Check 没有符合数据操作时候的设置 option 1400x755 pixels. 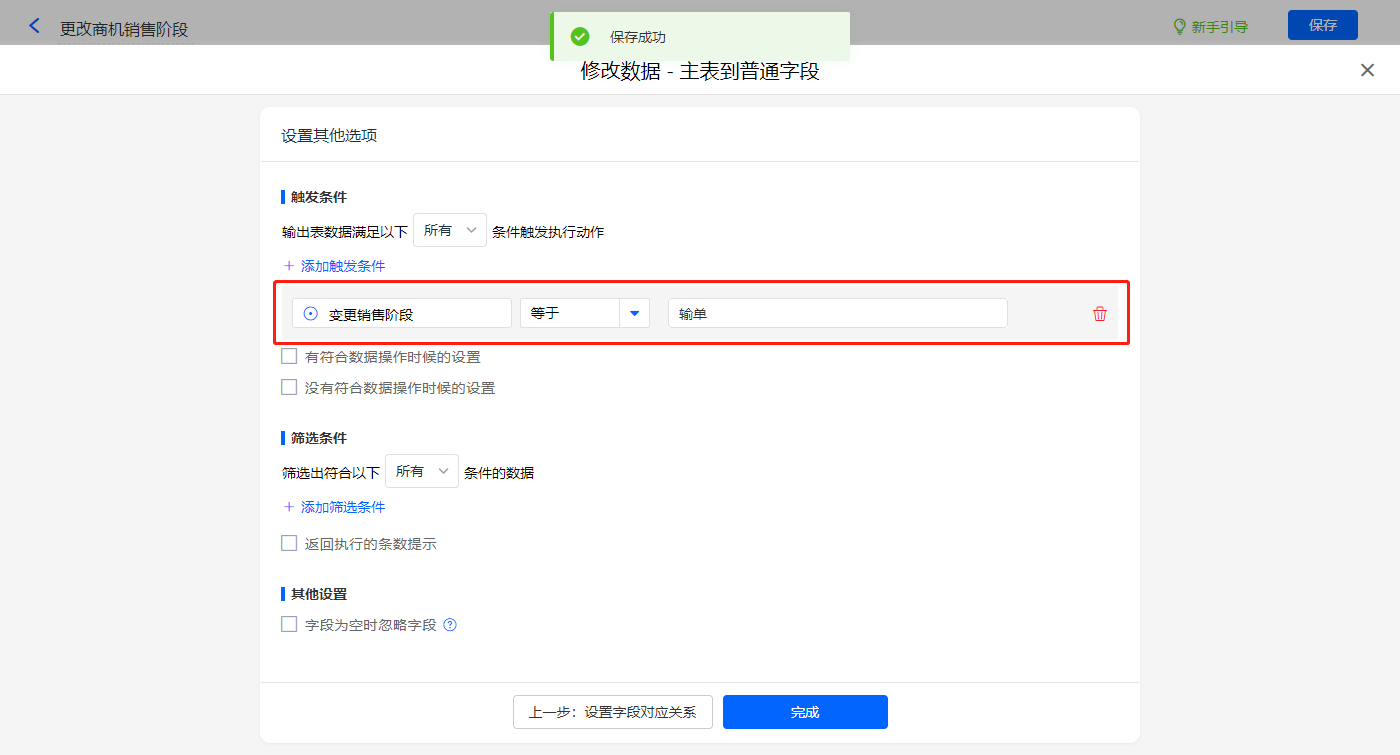click(289, 387)
